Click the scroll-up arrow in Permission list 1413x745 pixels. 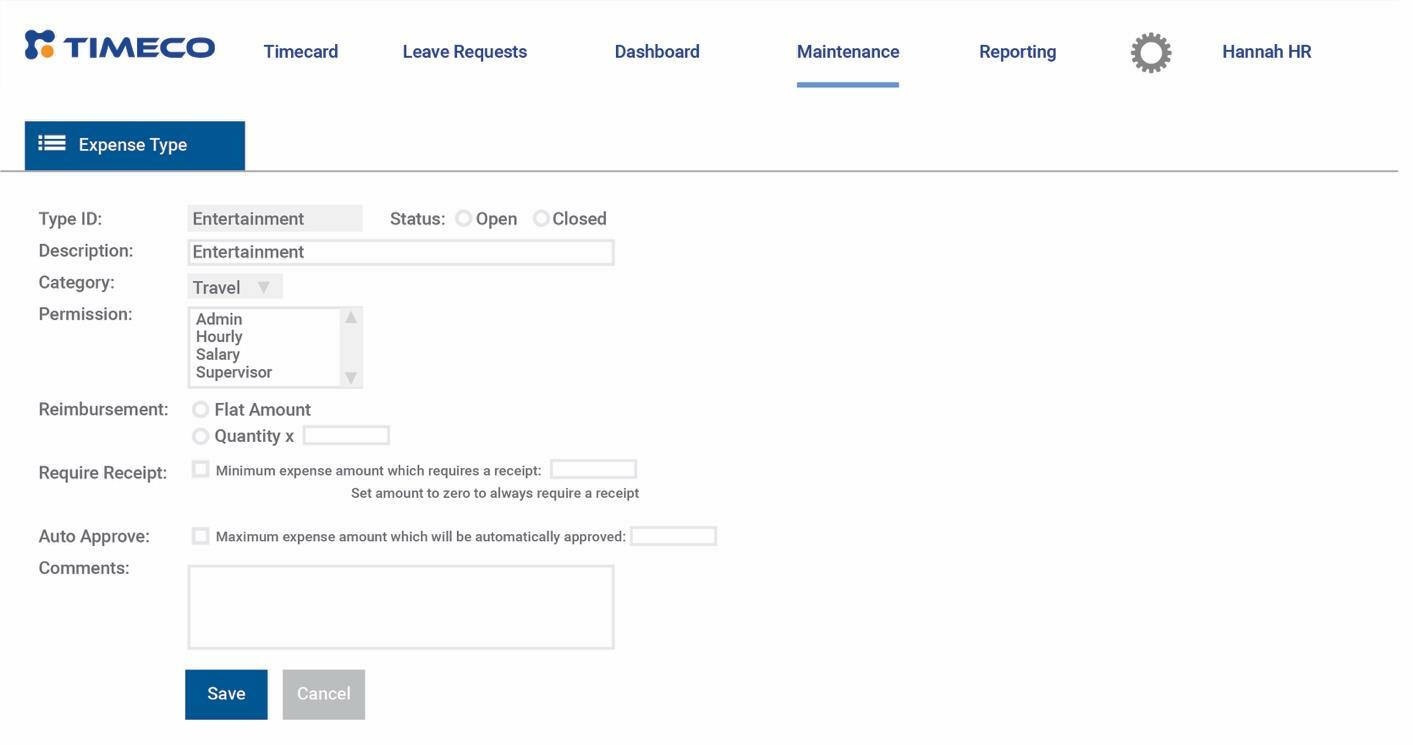(x=351, y=317)
